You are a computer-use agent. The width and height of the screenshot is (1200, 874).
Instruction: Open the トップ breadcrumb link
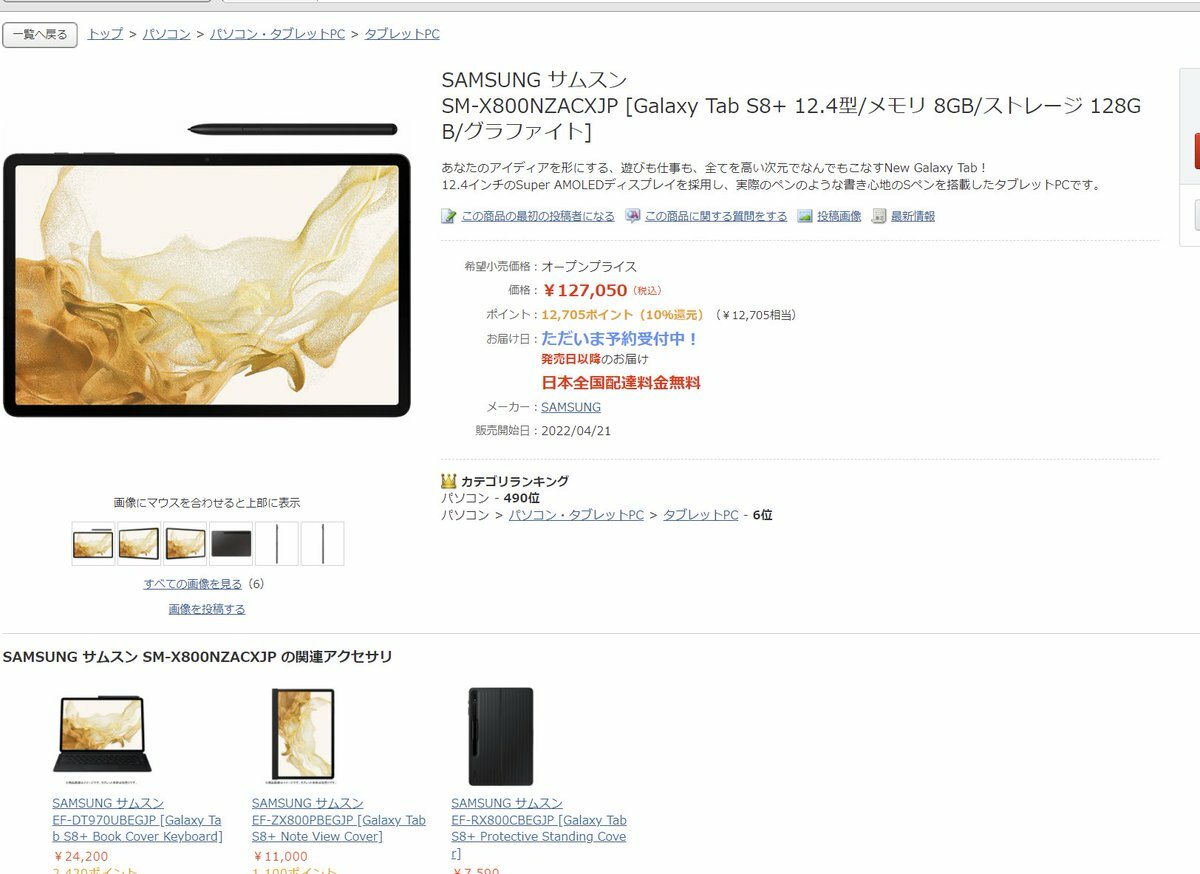coord(105,34)
